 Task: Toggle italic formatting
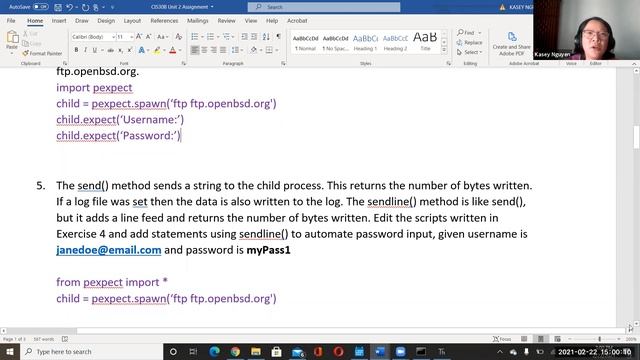pos(85,50)
